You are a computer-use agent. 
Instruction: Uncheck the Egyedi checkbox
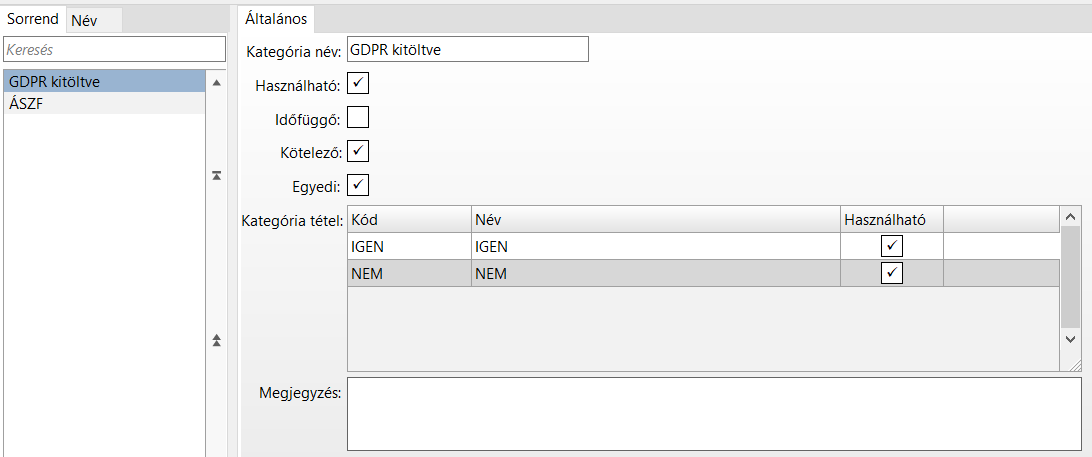pos(358,185)
